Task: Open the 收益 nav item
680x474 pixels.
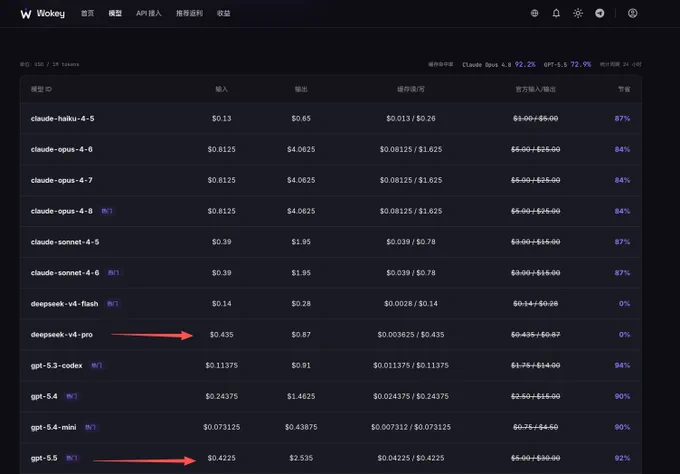Action: pos(223,13)
